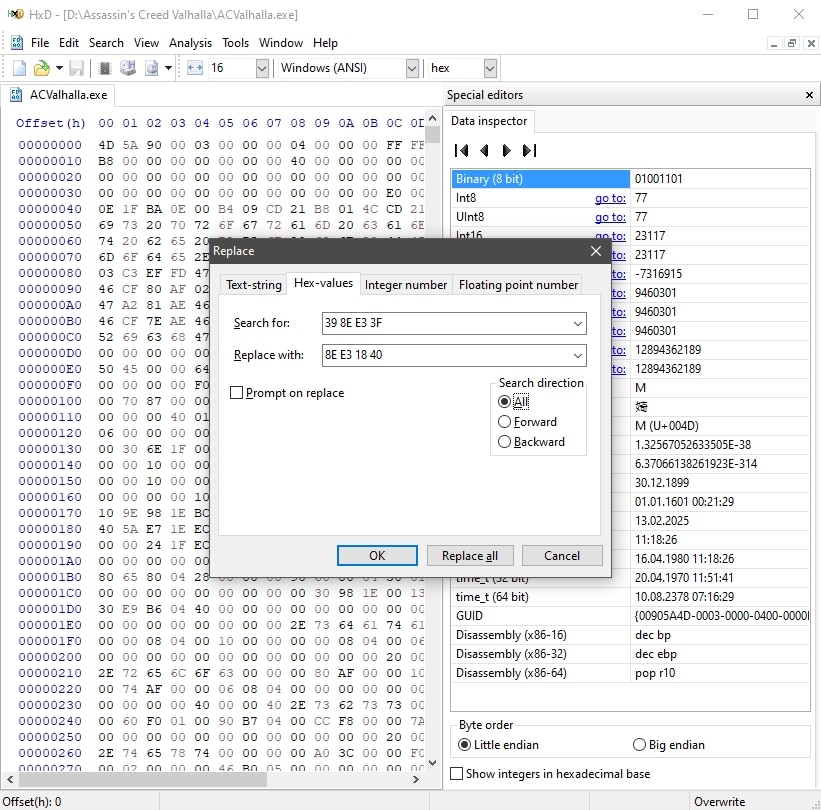Create a new file from toolbar
Viewport: 821px width, 810px height.
coord(19,68)
